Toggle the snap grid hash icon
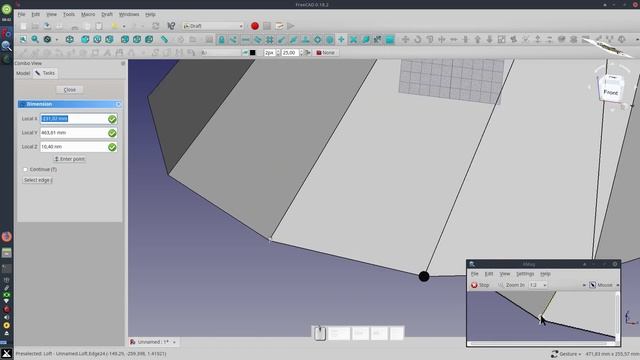The width and height of the screenshot is (640, 360). coord(269,40)
